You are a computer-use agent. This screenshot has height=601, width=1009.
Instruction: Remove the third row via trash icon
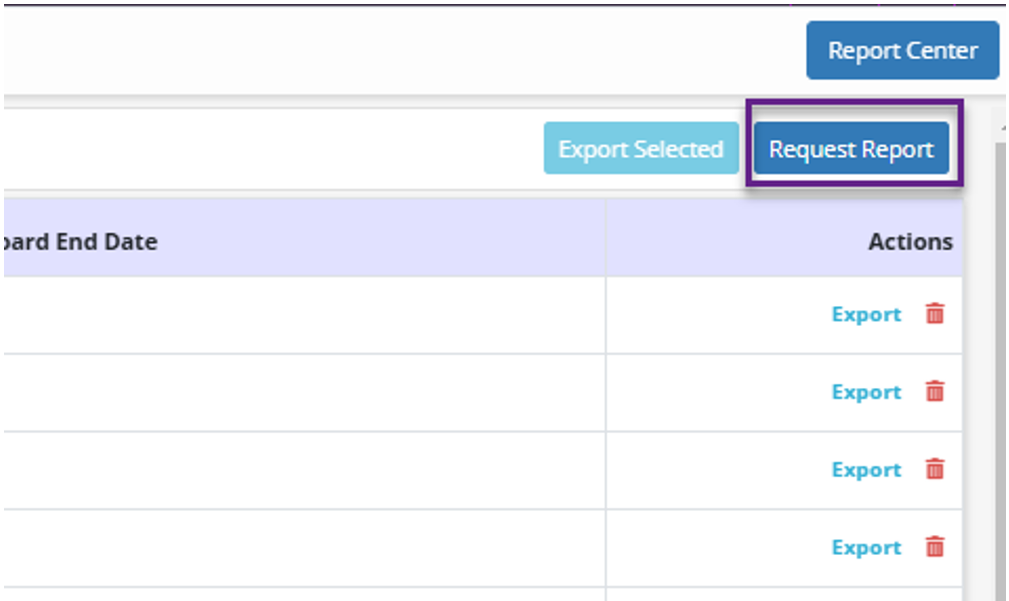pos(934,469)
